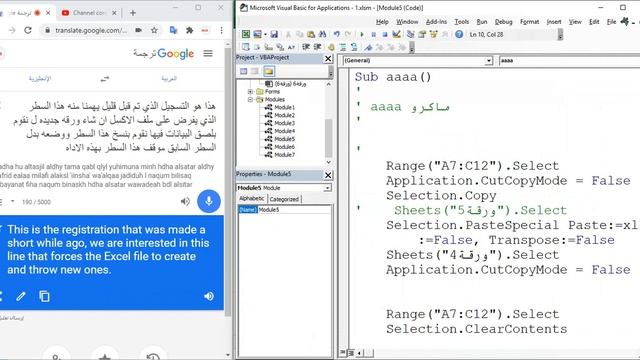Open the Window menu
The width and height of the screenshot is (640, 360).
(x=407, y=22)
